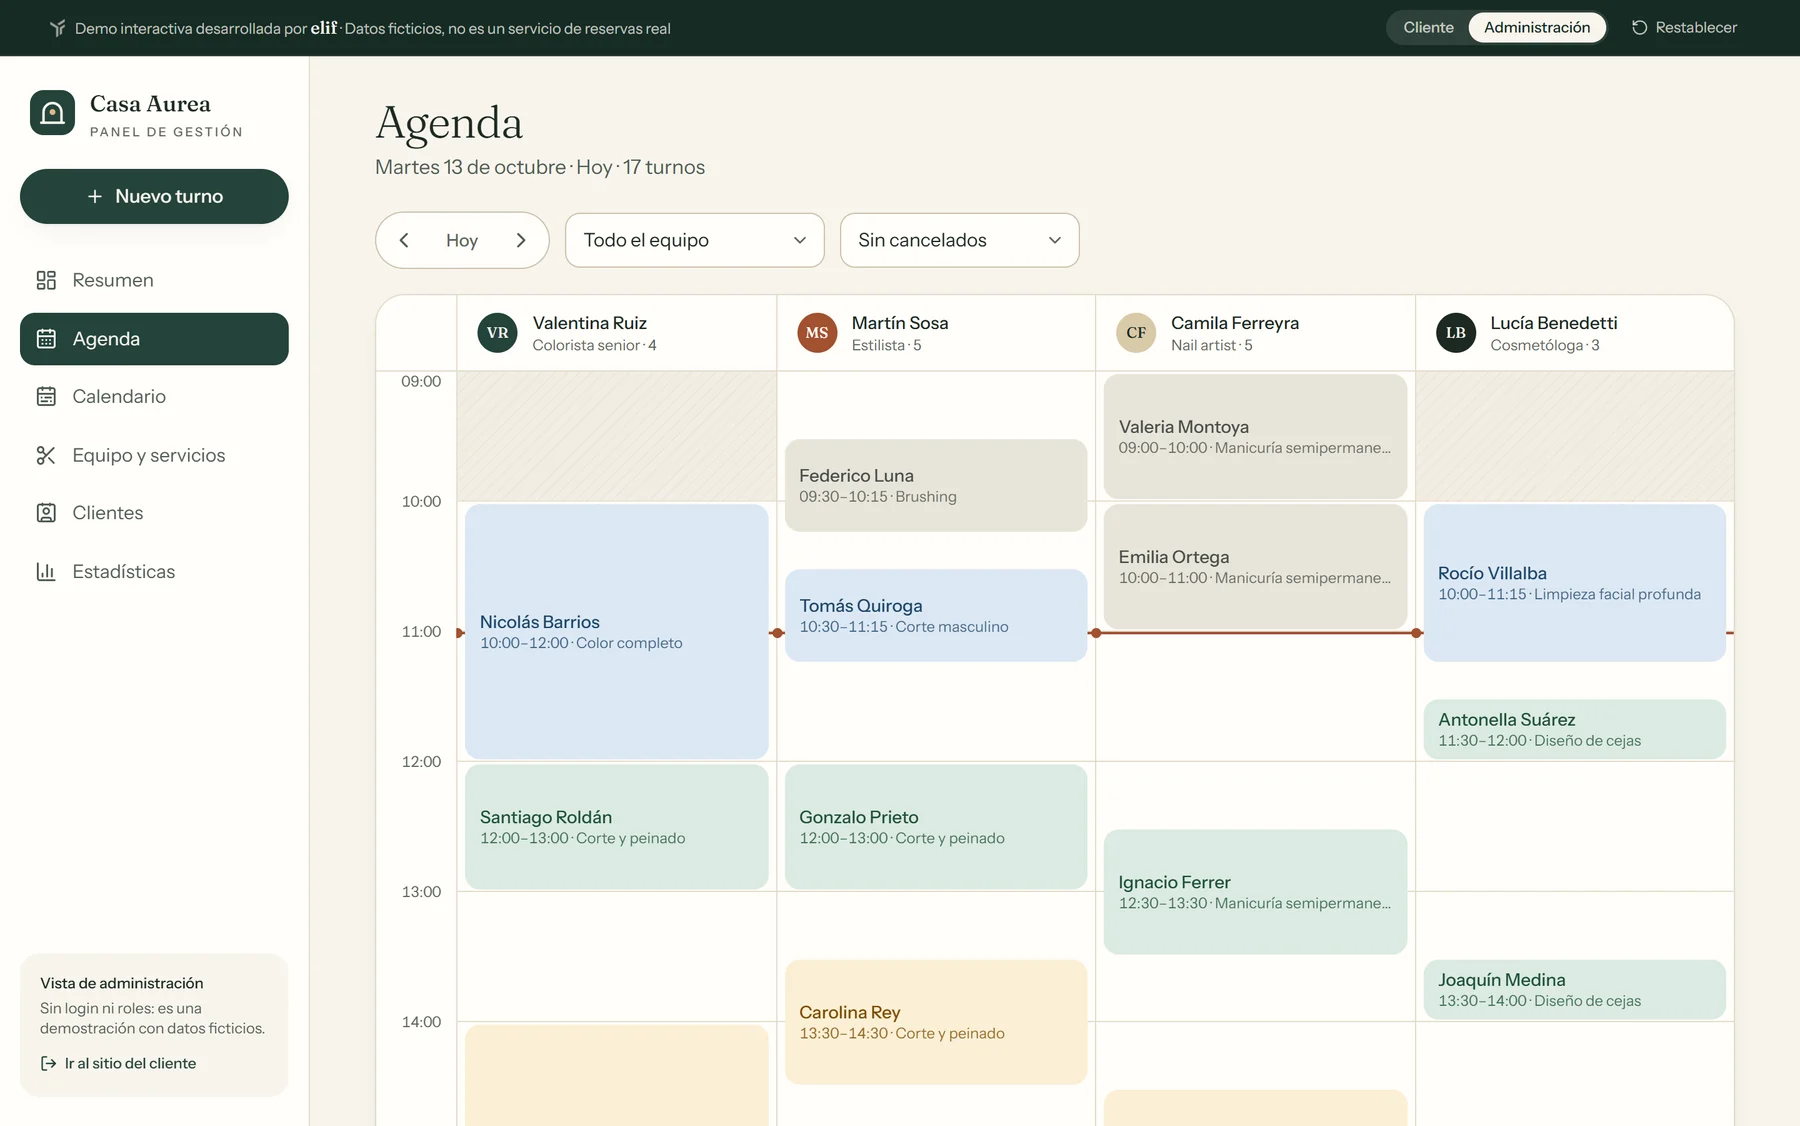Open Santiago Roldán Corte y peinado appointment

coord(617,827)
